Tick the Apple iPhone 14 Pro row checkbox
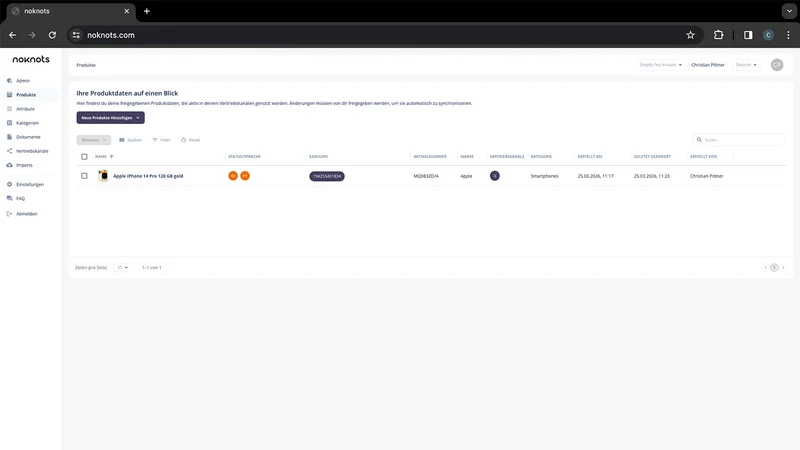The height and width of the screenshot is (450, 800). tap(84, 176)
